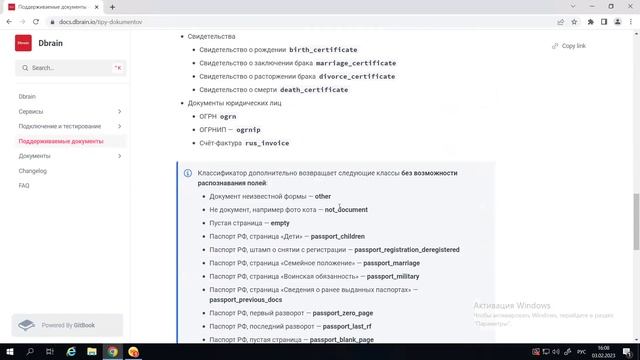
Task: Go back with the browser back arrow
Action: tap(9, 22)
